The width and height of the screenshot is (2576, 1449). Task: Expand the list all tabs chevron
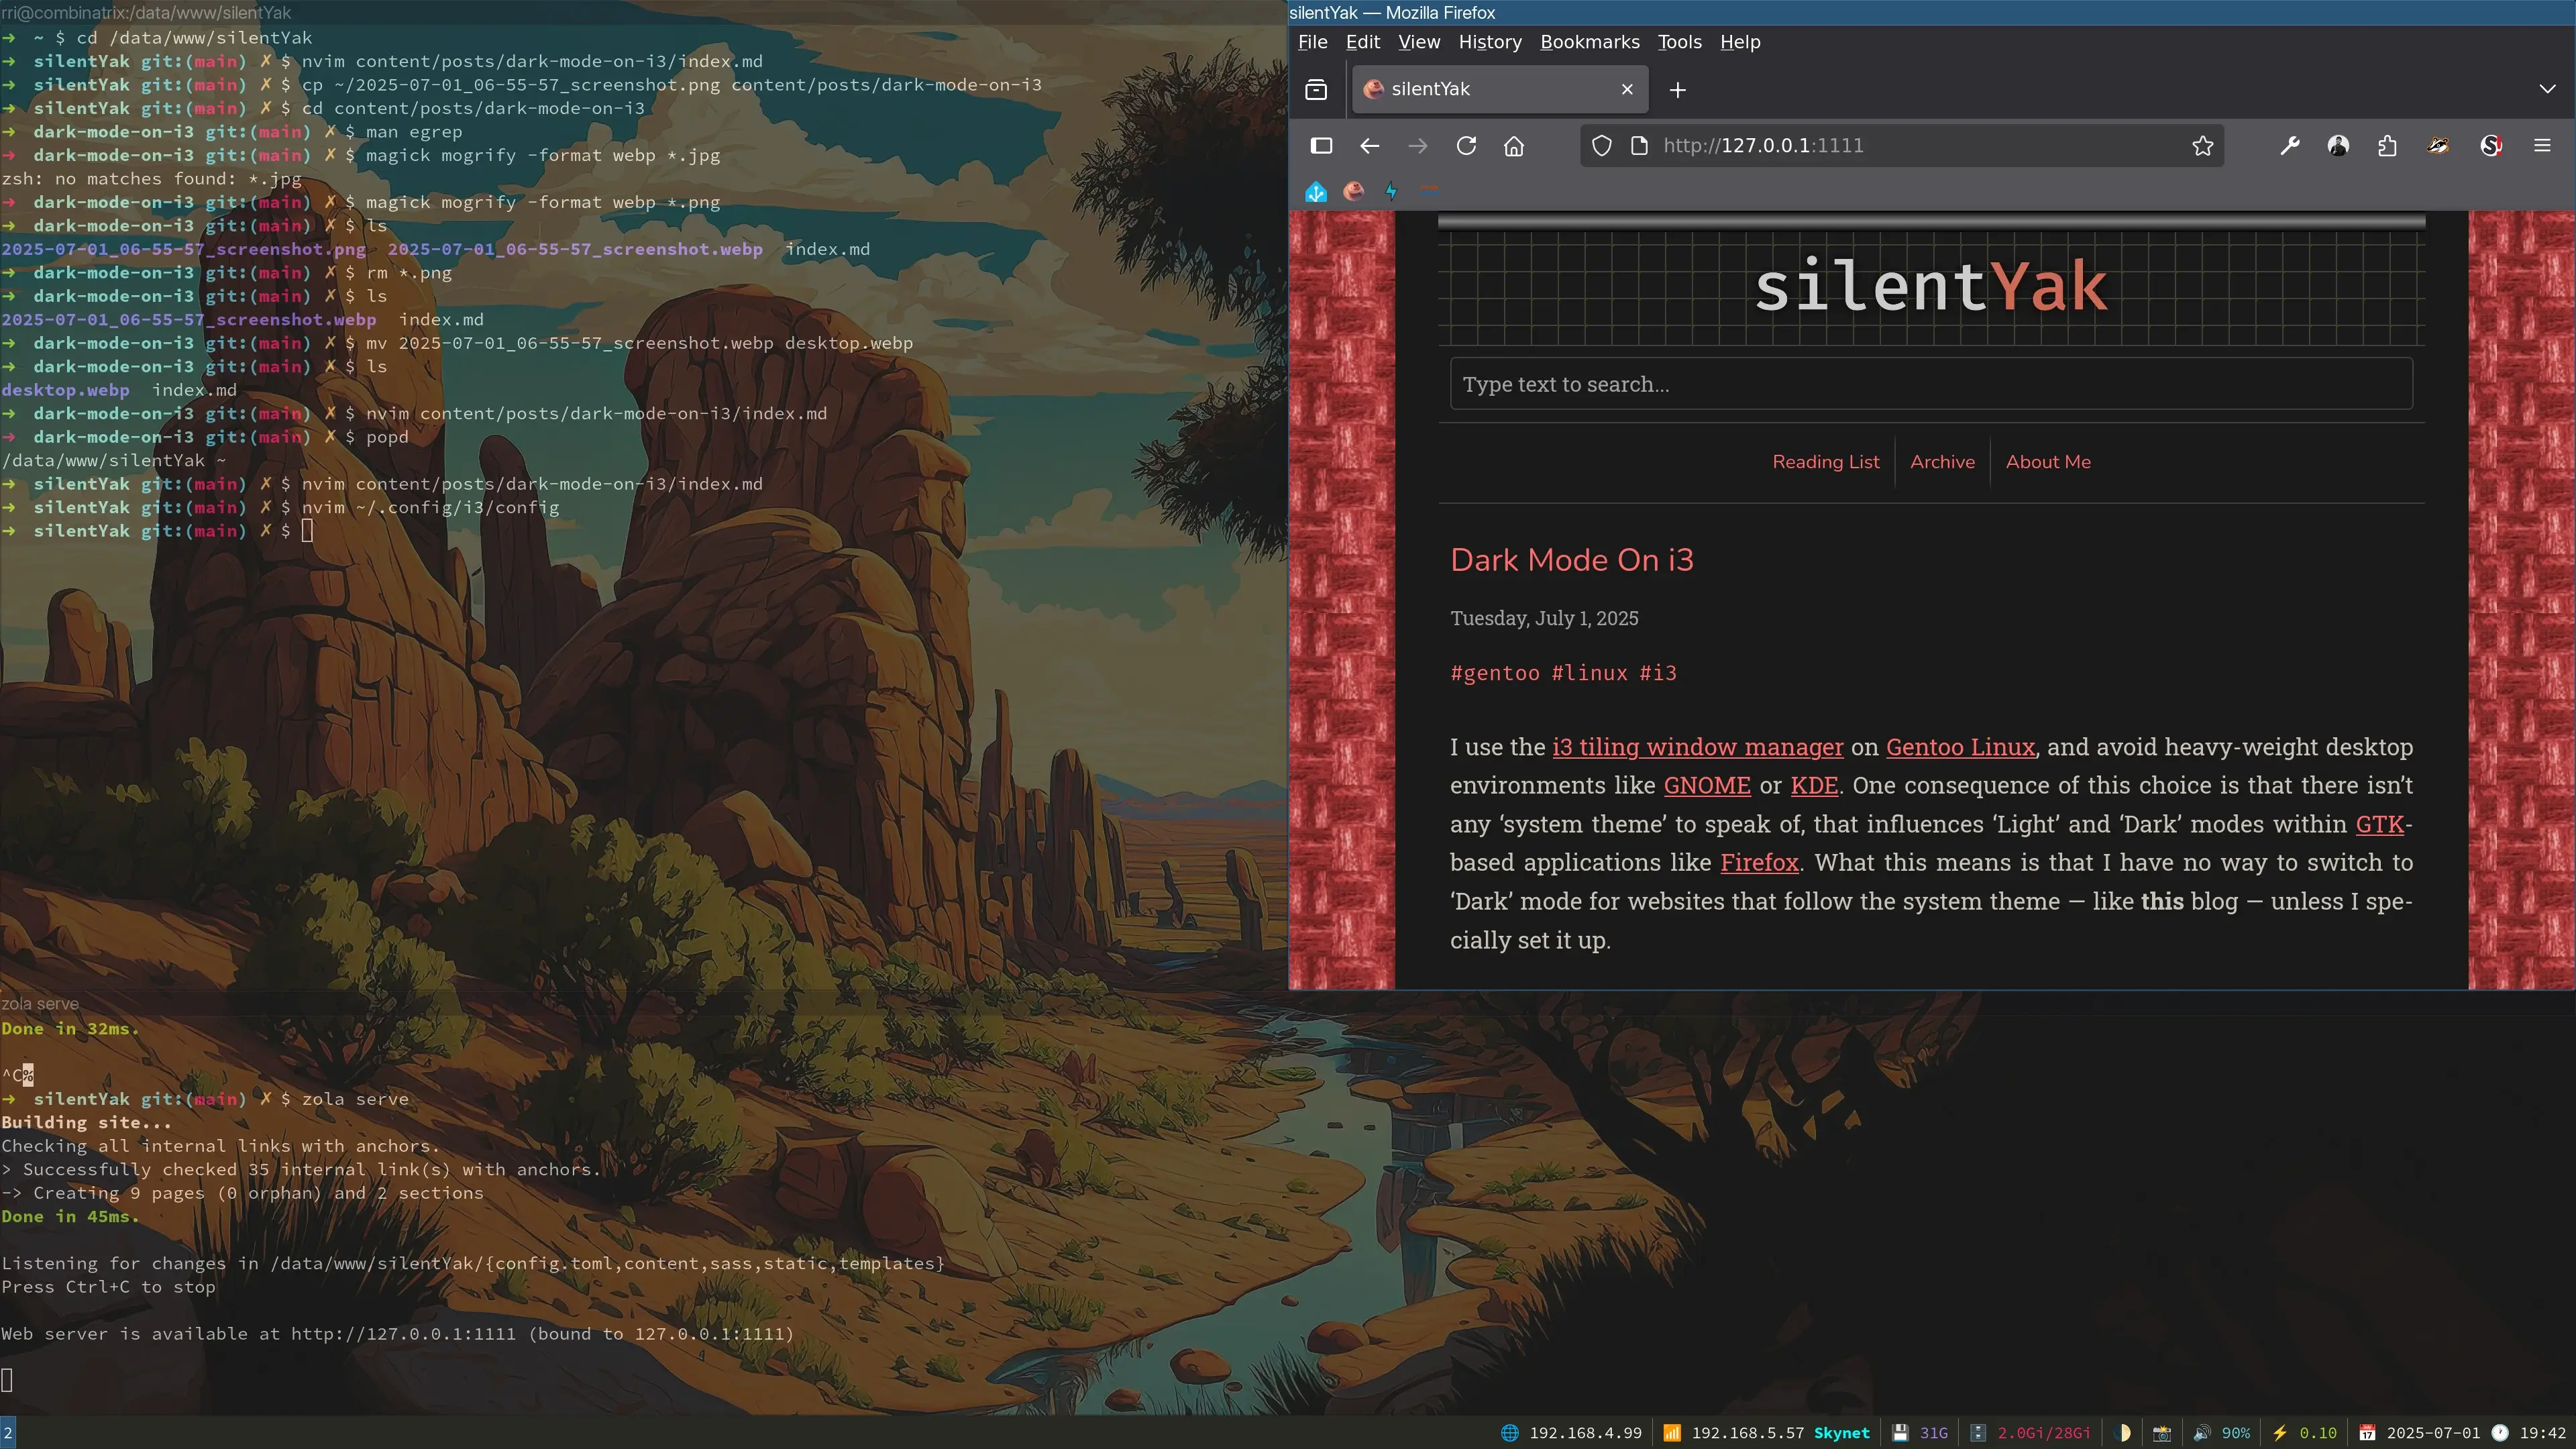2547,89
